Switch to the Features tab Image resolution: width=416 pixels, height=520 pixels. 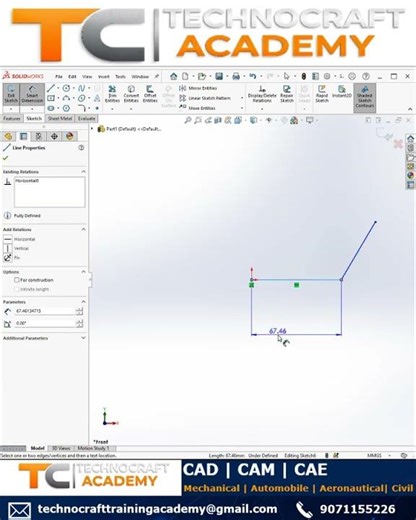tap(12, 118)
